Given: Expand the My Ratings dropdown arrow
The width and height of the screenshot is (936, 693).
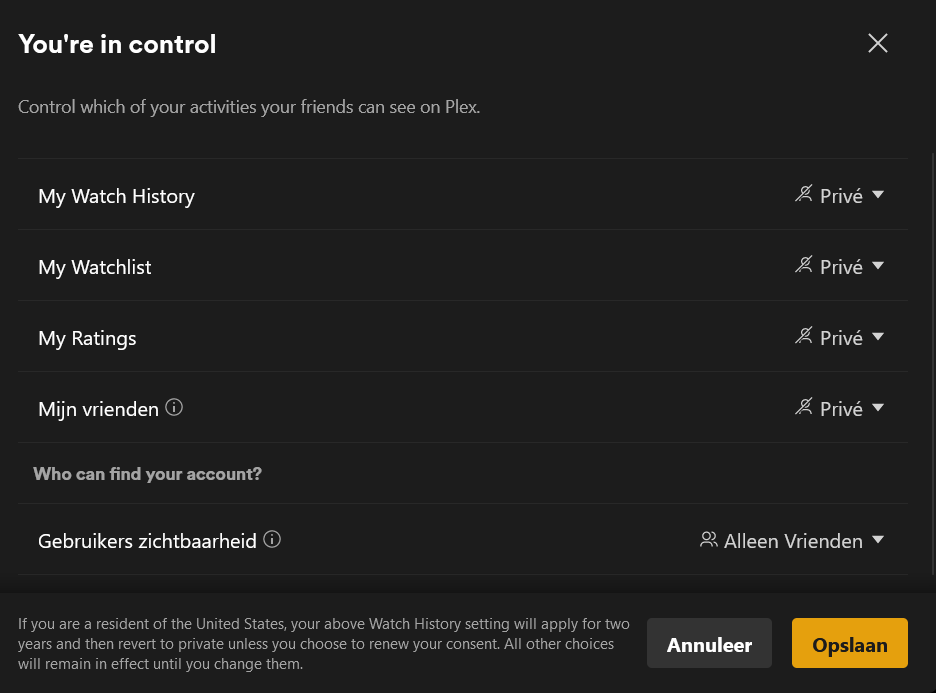Looking at the screenshot, I should [878, 337].
